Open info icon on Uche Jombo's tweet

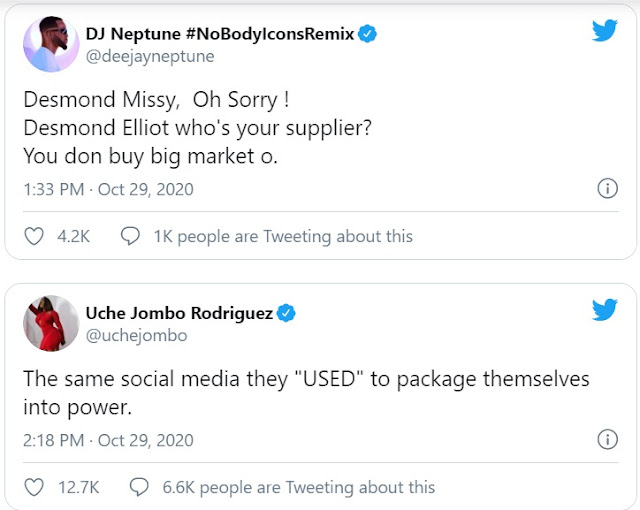(606, 440)
